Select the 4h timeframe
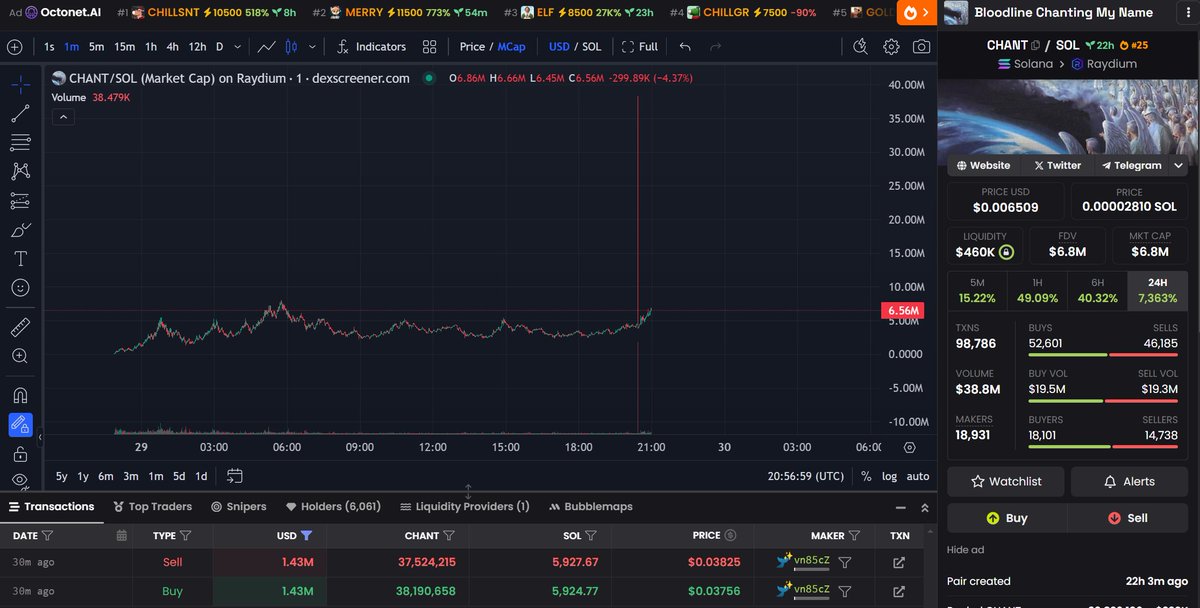This screenshot has height=608, width=1200. [172, 47]
